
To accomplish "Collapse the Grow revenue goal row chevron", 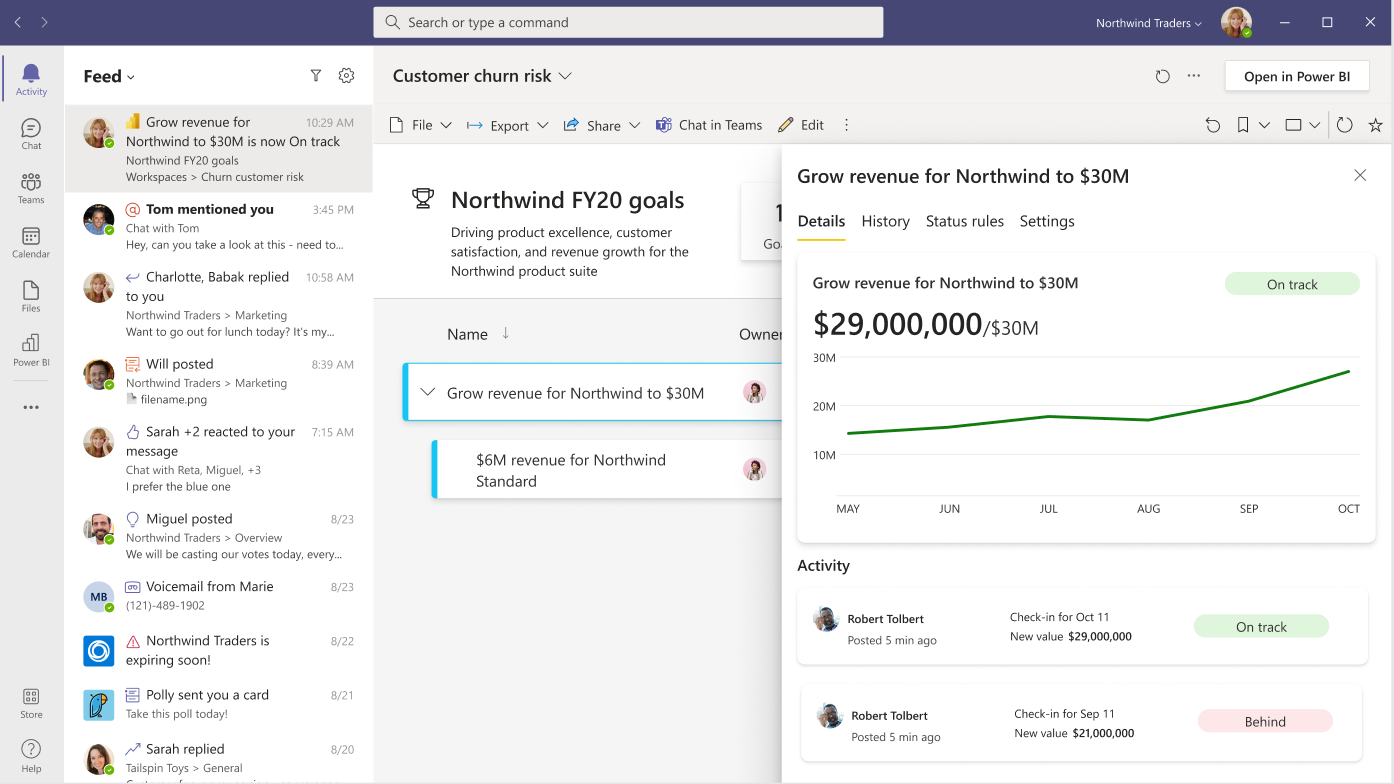I will click(x=428, y=392).
